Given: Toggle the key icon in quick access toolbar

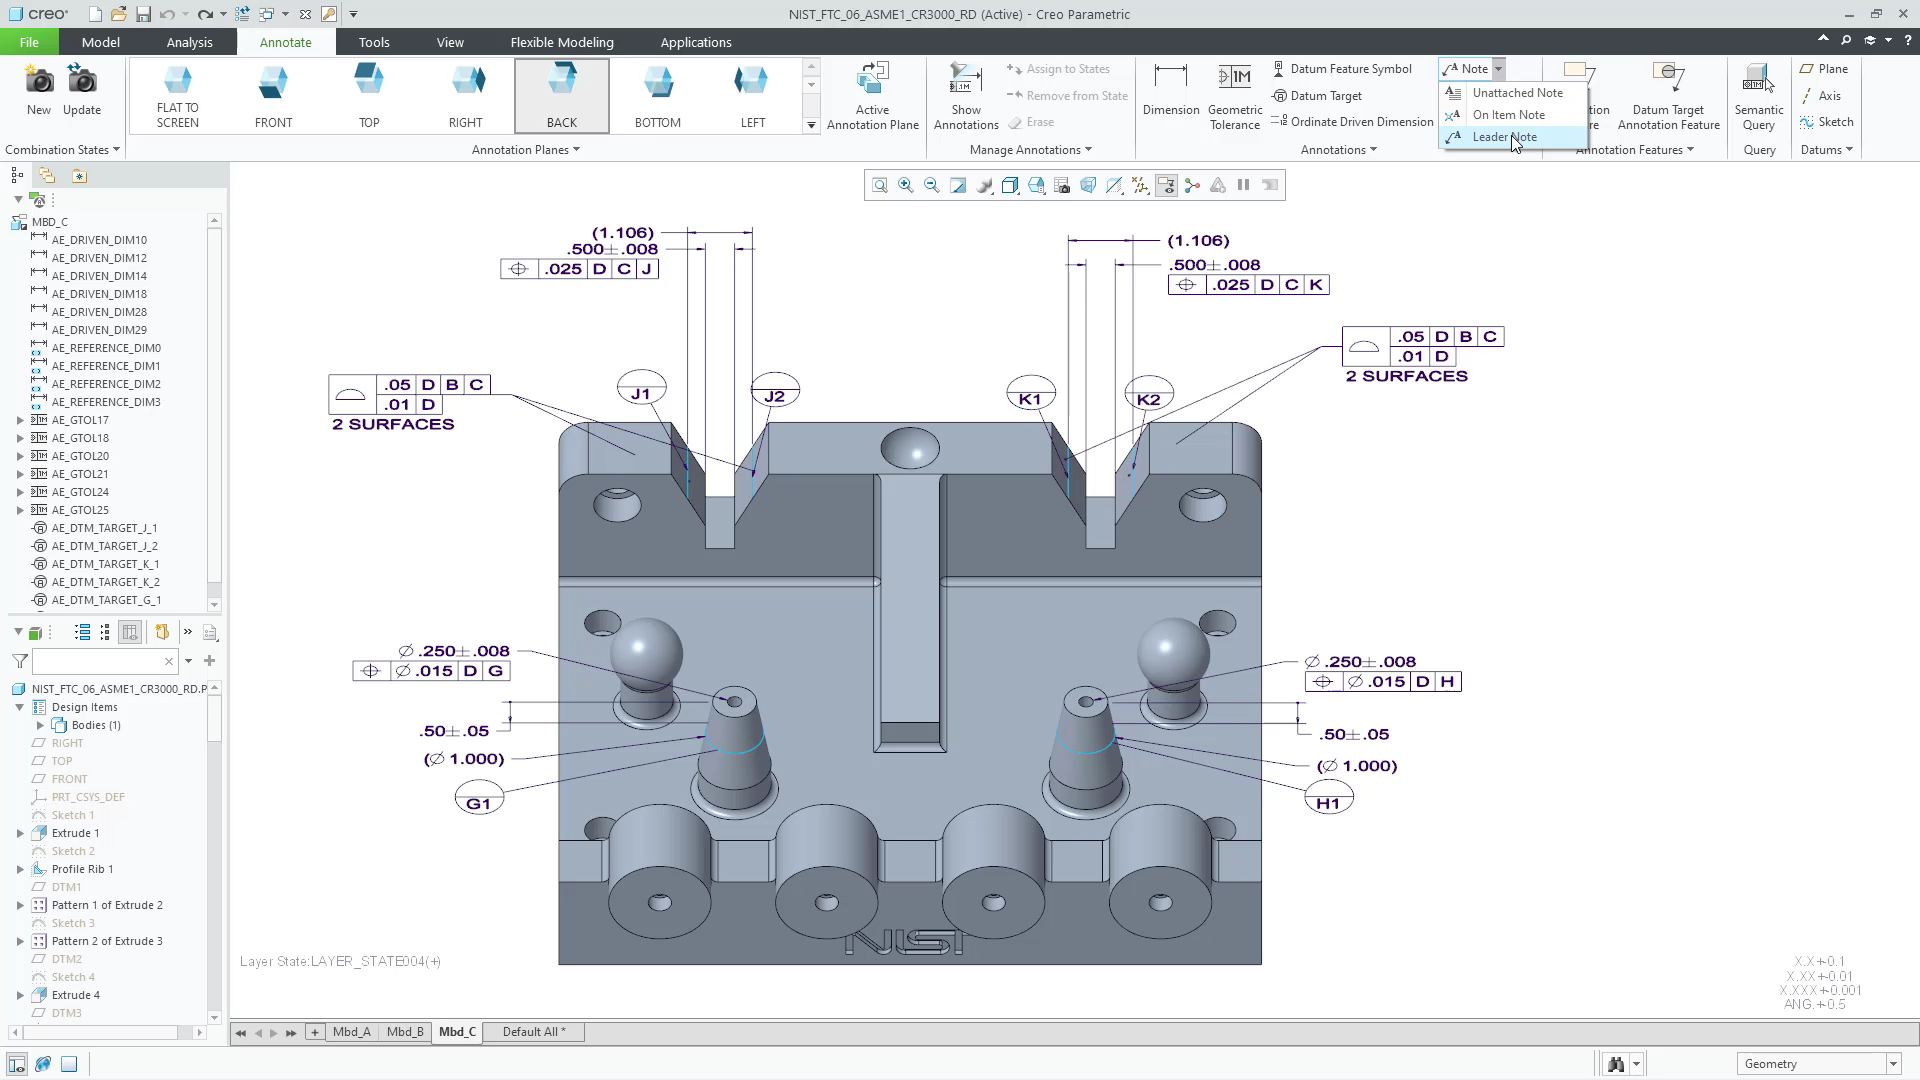Looking at the screenshot, I should 329,14.
